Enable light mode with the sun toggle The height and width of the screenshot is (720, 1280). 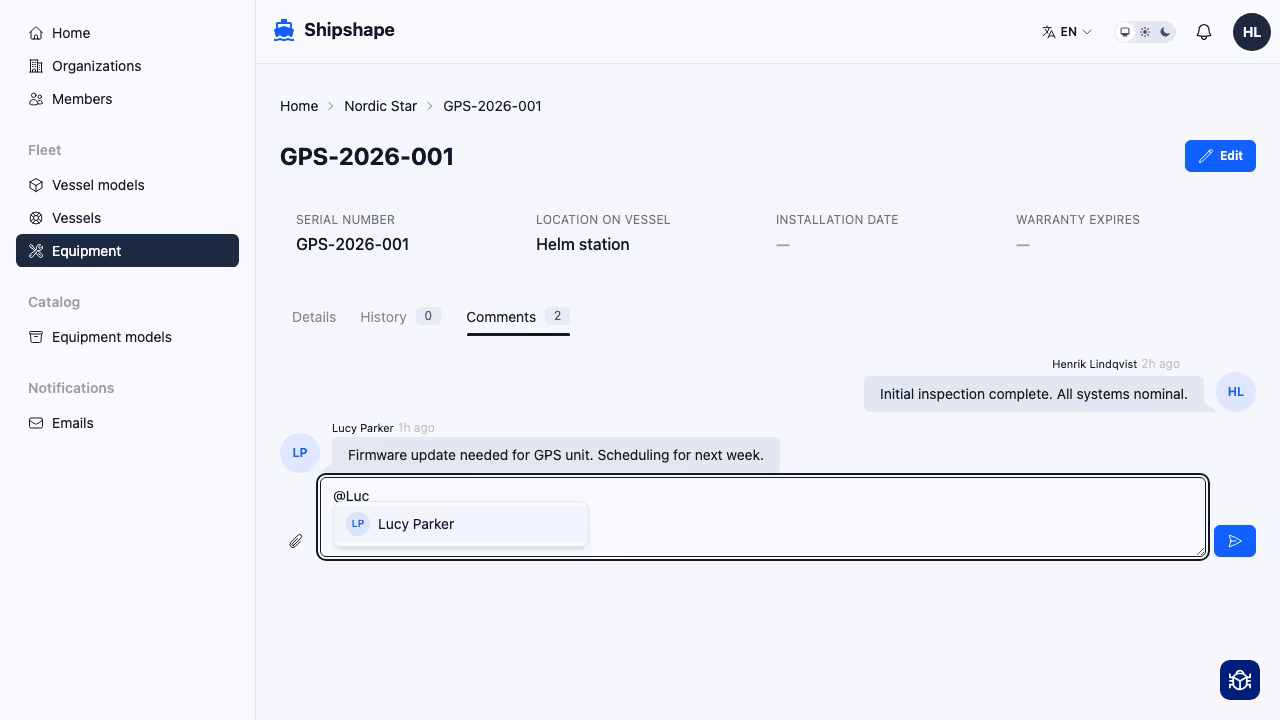[x=1145, y=31]
